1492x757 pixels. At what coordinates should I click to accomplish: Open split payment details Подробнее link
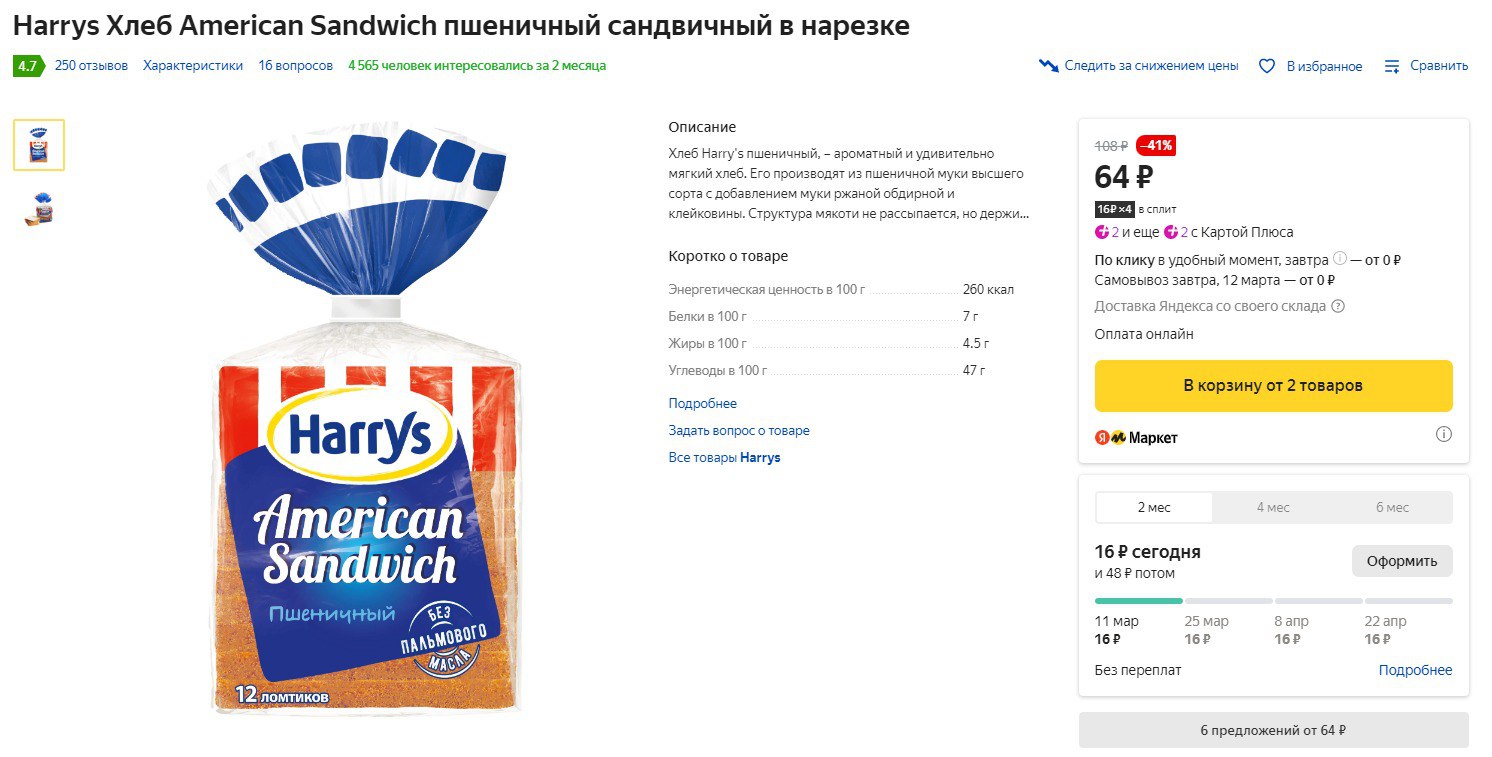[x=1415, y=670]
